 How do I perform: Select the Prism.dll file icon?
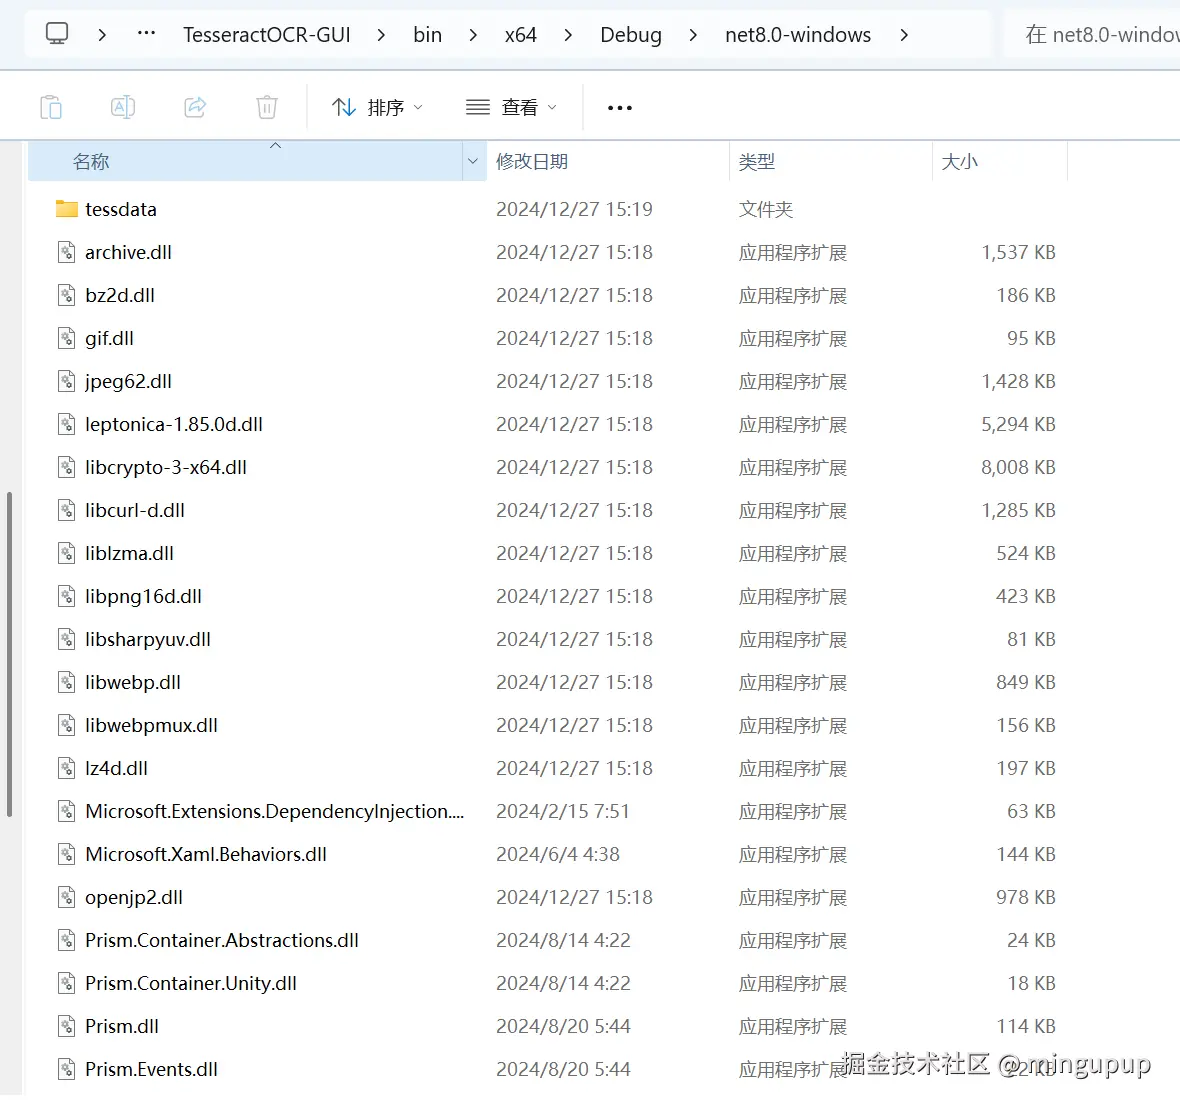pyautogui.click(x=67, y=1026)
